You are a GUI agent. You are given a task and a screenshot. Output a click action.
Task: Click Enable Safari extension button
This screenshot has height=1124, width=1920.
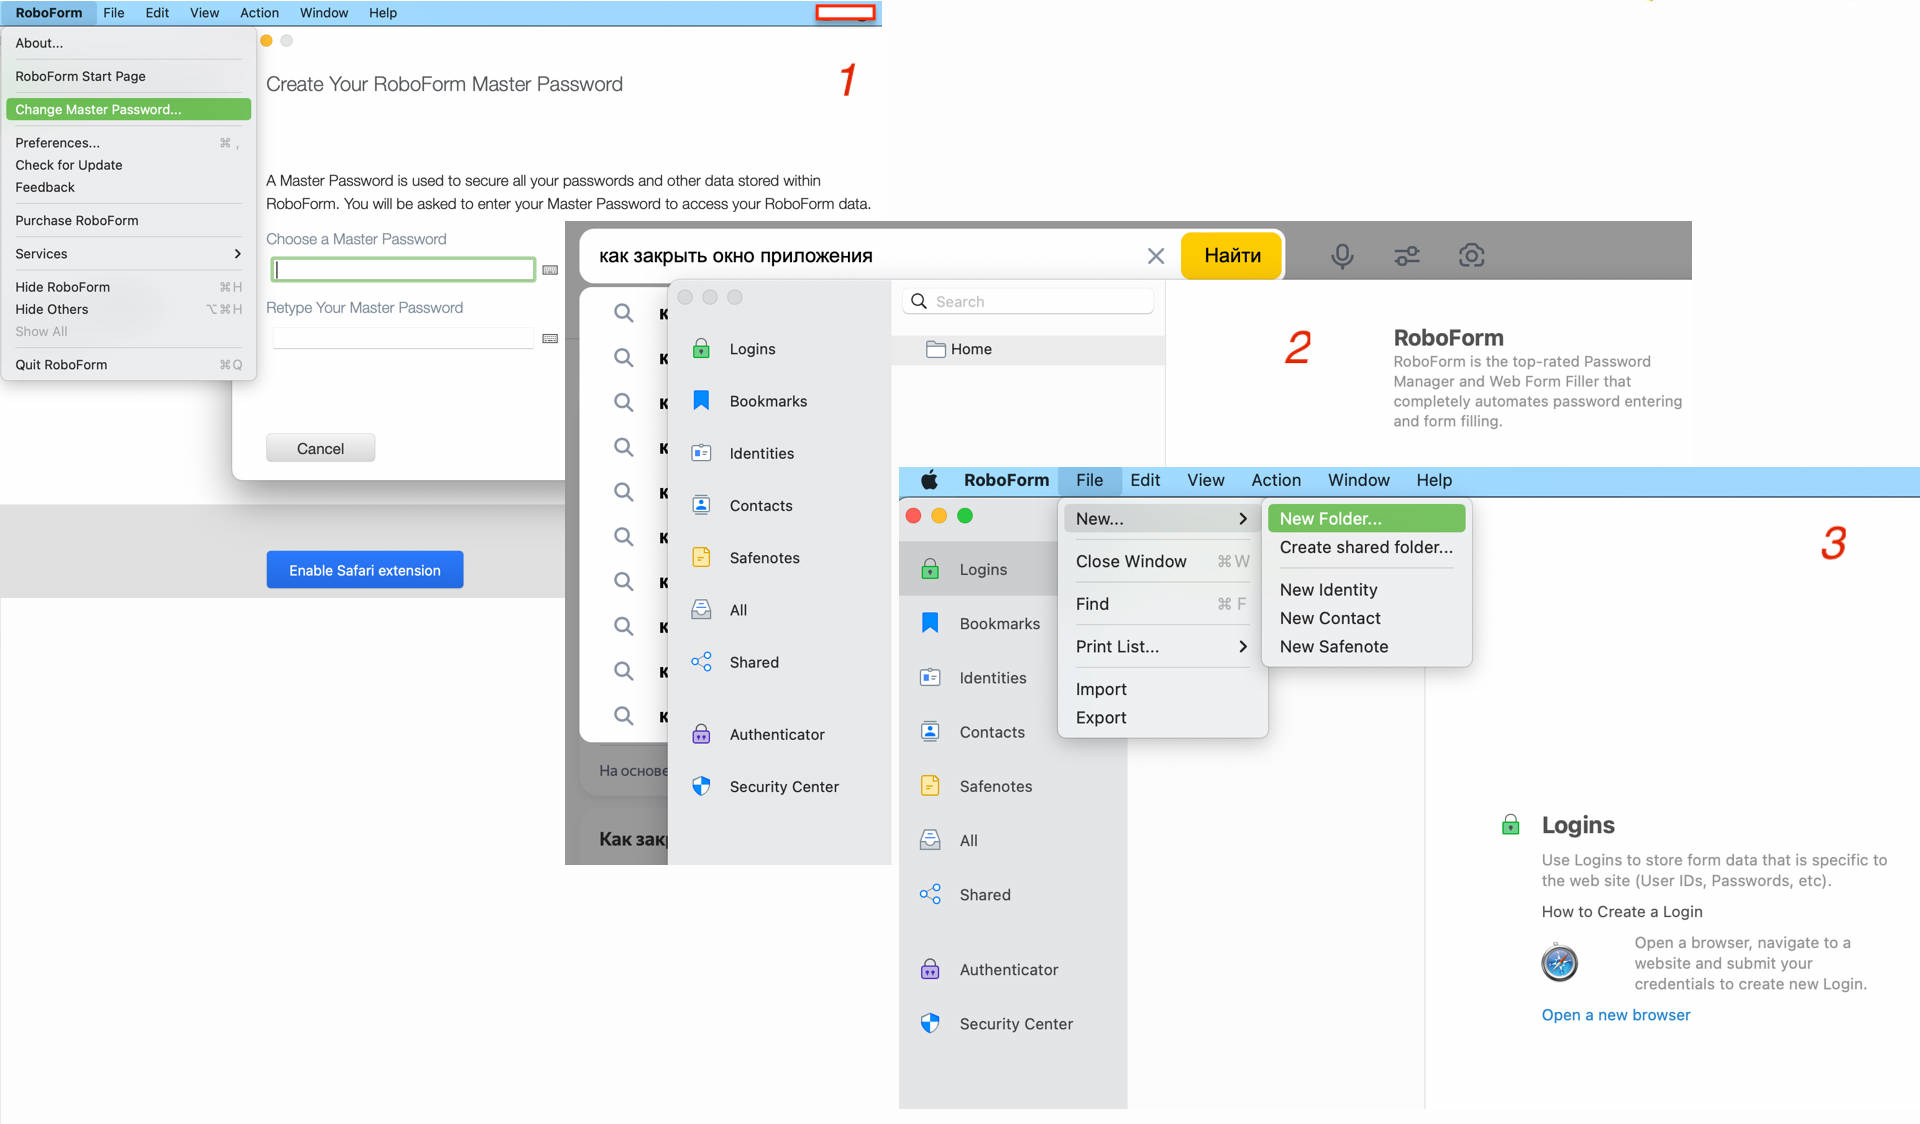pos(365,570)
